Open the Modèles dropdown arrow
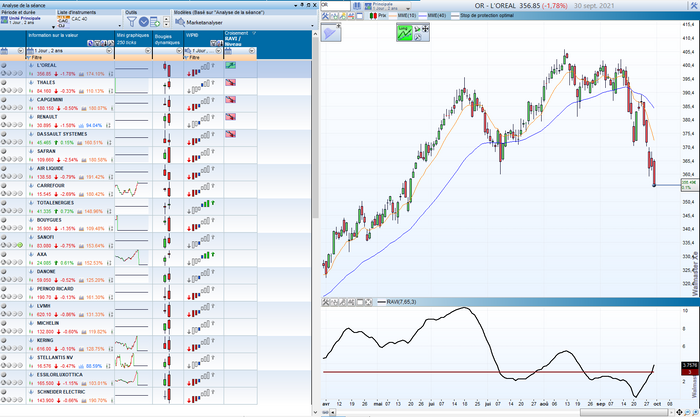 (311, 26)
